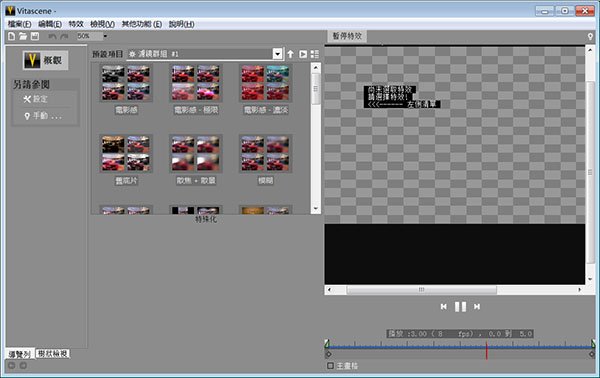Viewport: 600px width, 378px height.
Task: Click the blue timeline track bar
Action: click(x=460, y=347)
